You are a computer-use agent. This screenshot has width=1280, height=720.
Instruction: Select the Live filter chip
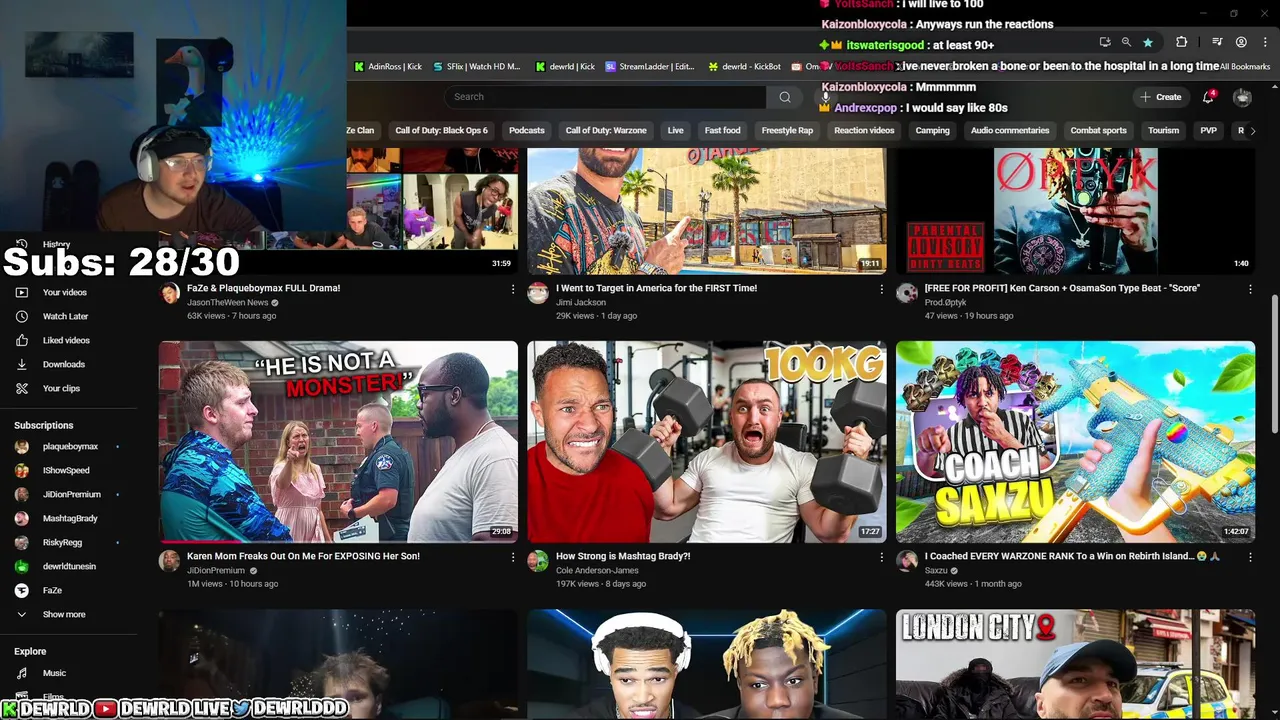[x=676, y=131]
